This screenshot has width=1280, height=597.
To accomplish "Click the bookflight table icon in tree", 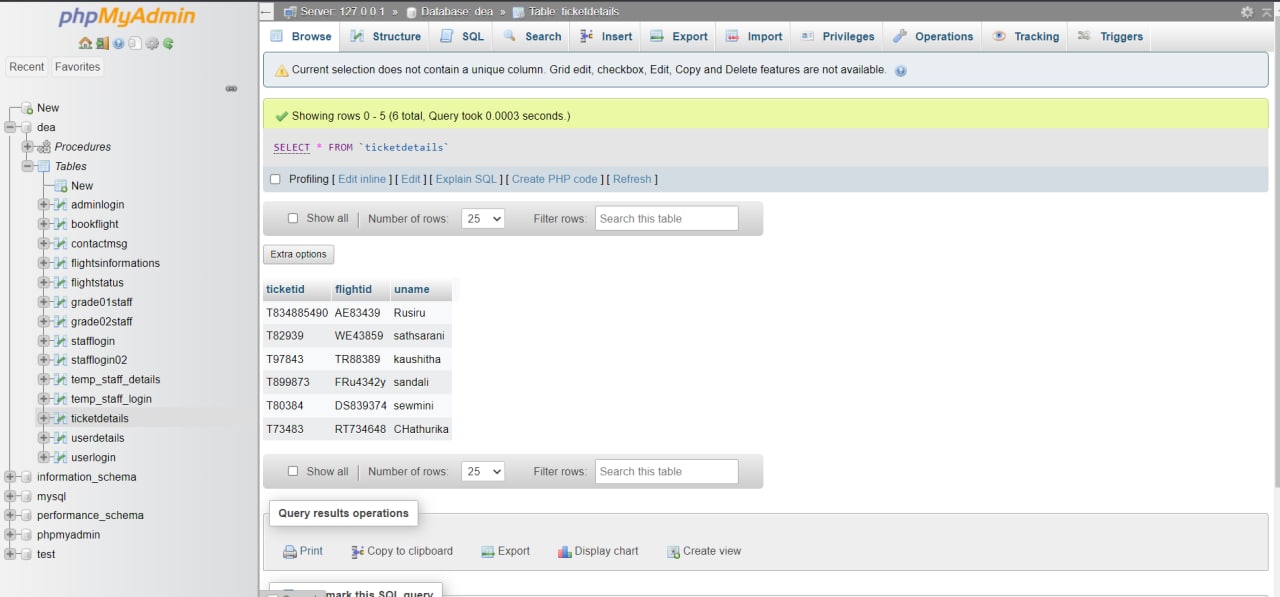I will 60,224.
